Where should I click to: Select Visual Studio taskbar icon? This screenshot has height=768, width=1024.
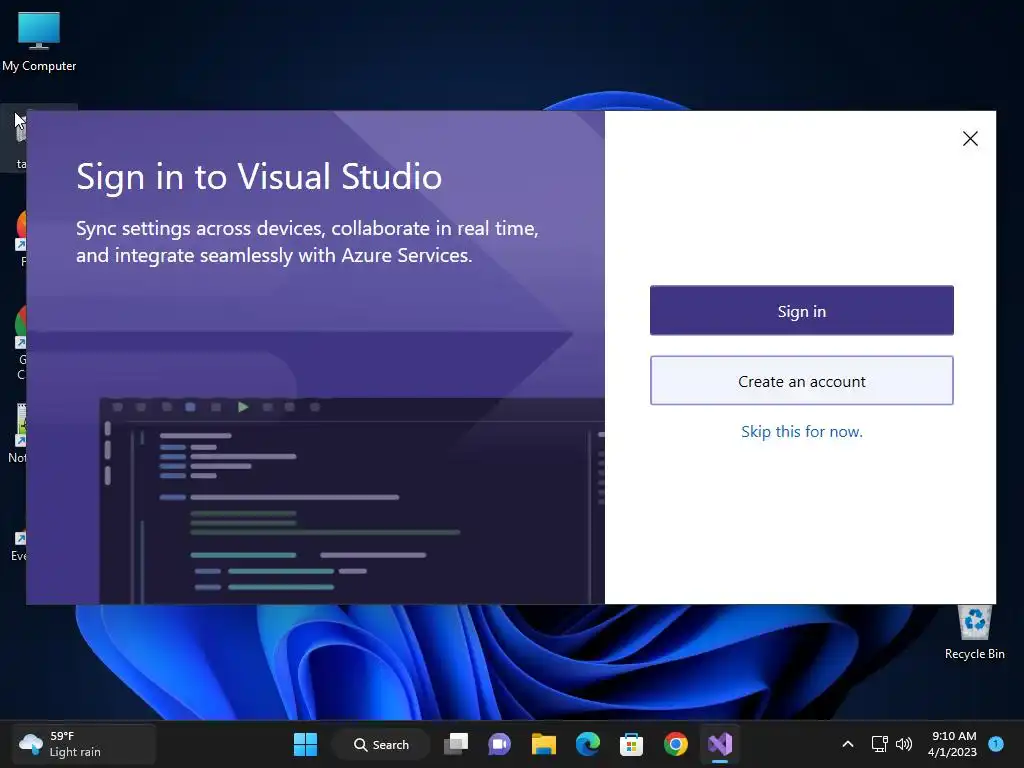point(720,744)
